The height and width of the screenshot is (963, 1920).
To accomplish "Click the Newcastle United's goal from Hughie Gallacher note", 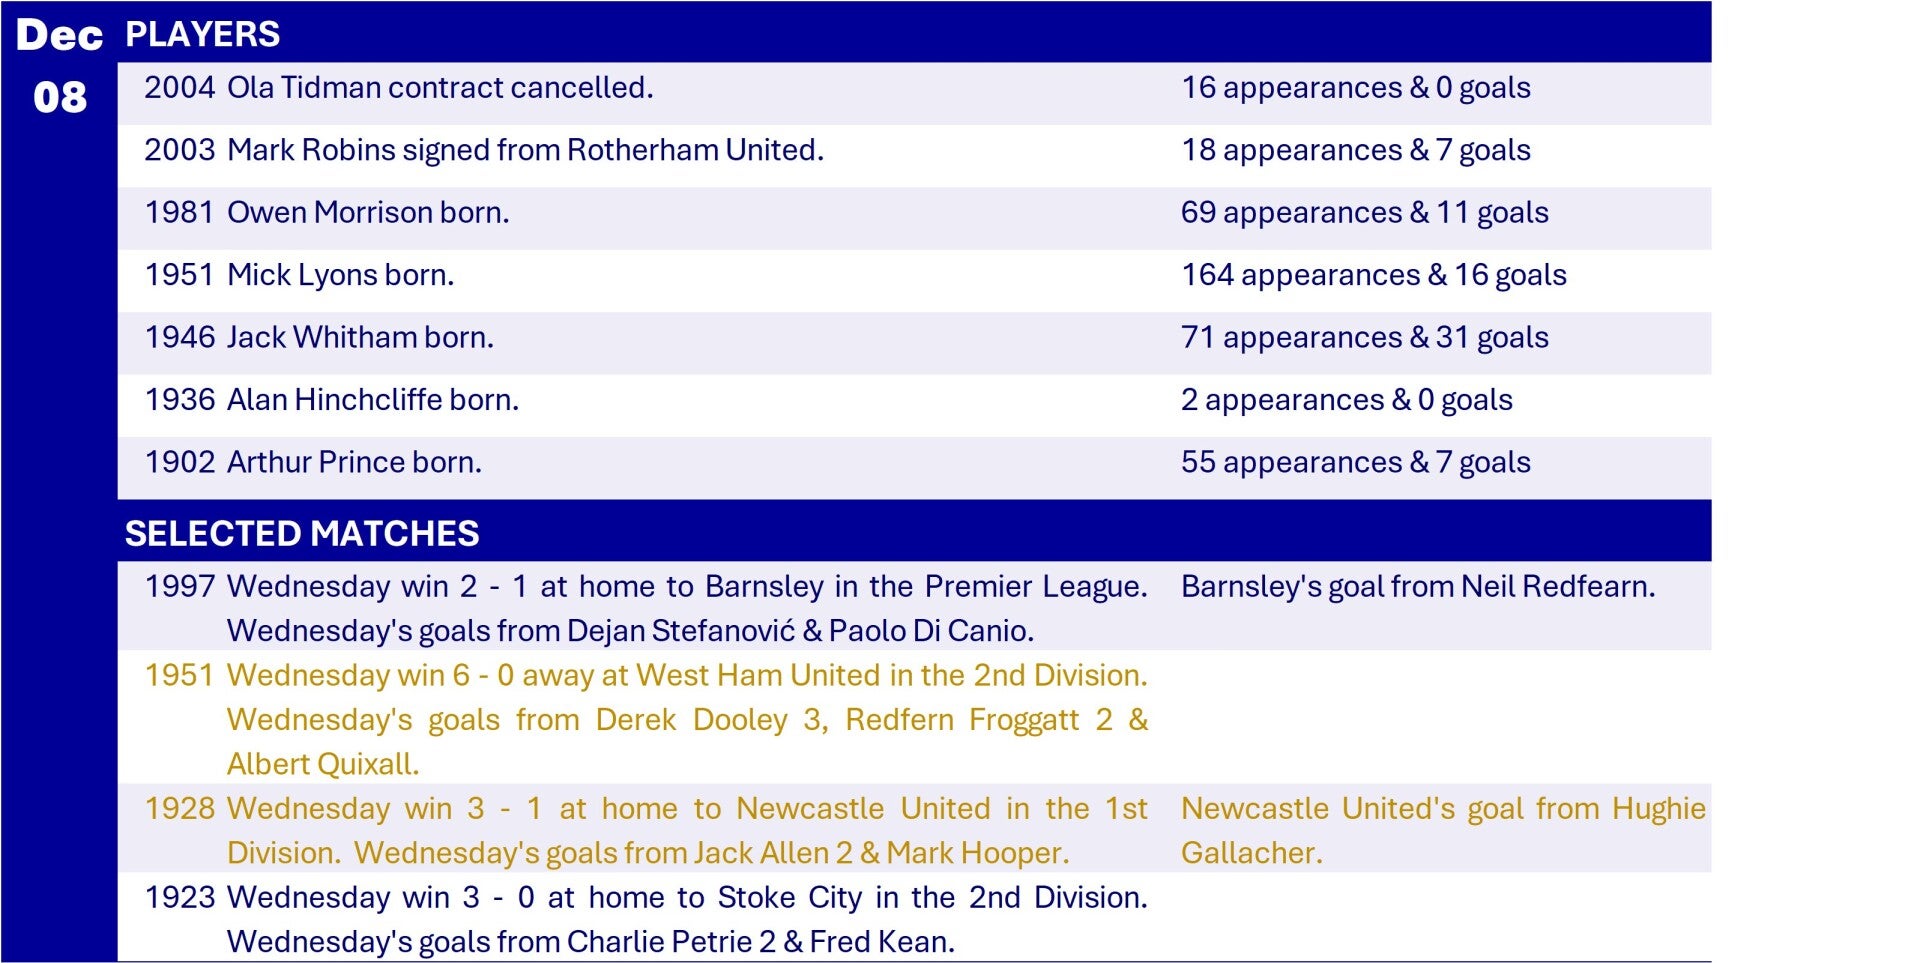I will click(x=1442, y=830).
